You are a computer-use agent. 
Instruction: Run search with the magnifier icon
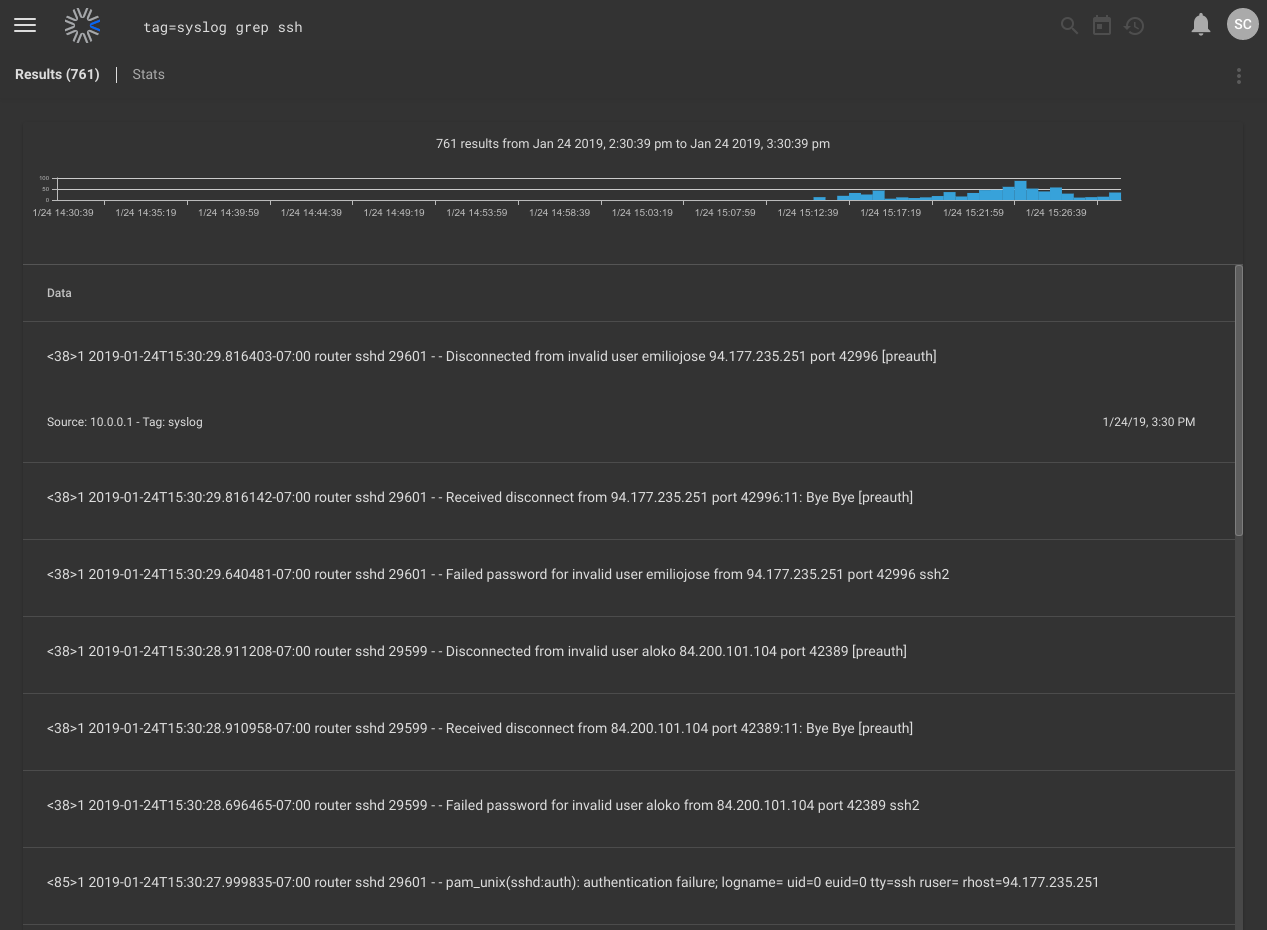pyautogui.click(x=1069, y=26)
